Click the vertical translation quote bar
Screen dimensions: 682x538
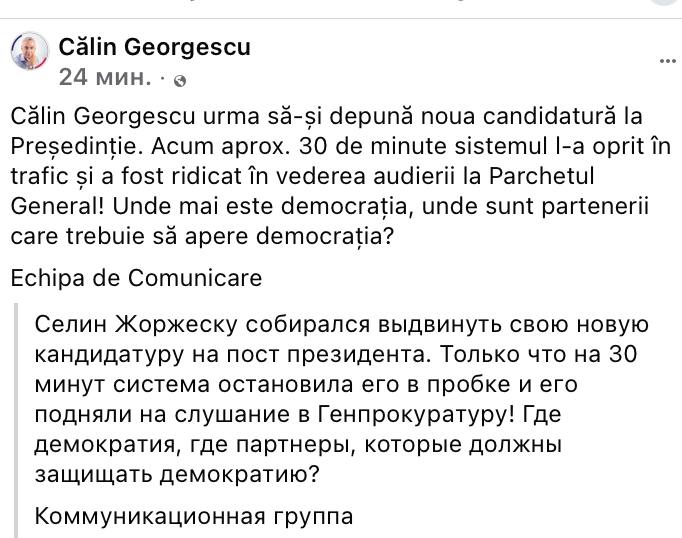(x=17, y=422)
